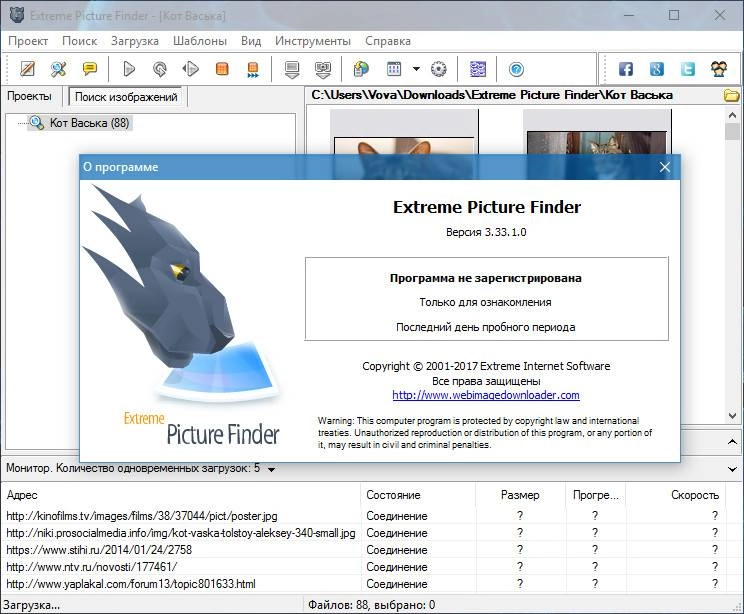This screenshot has width=744, height=614.
Task: Open the blue help question mark icon
Action: 516,69
